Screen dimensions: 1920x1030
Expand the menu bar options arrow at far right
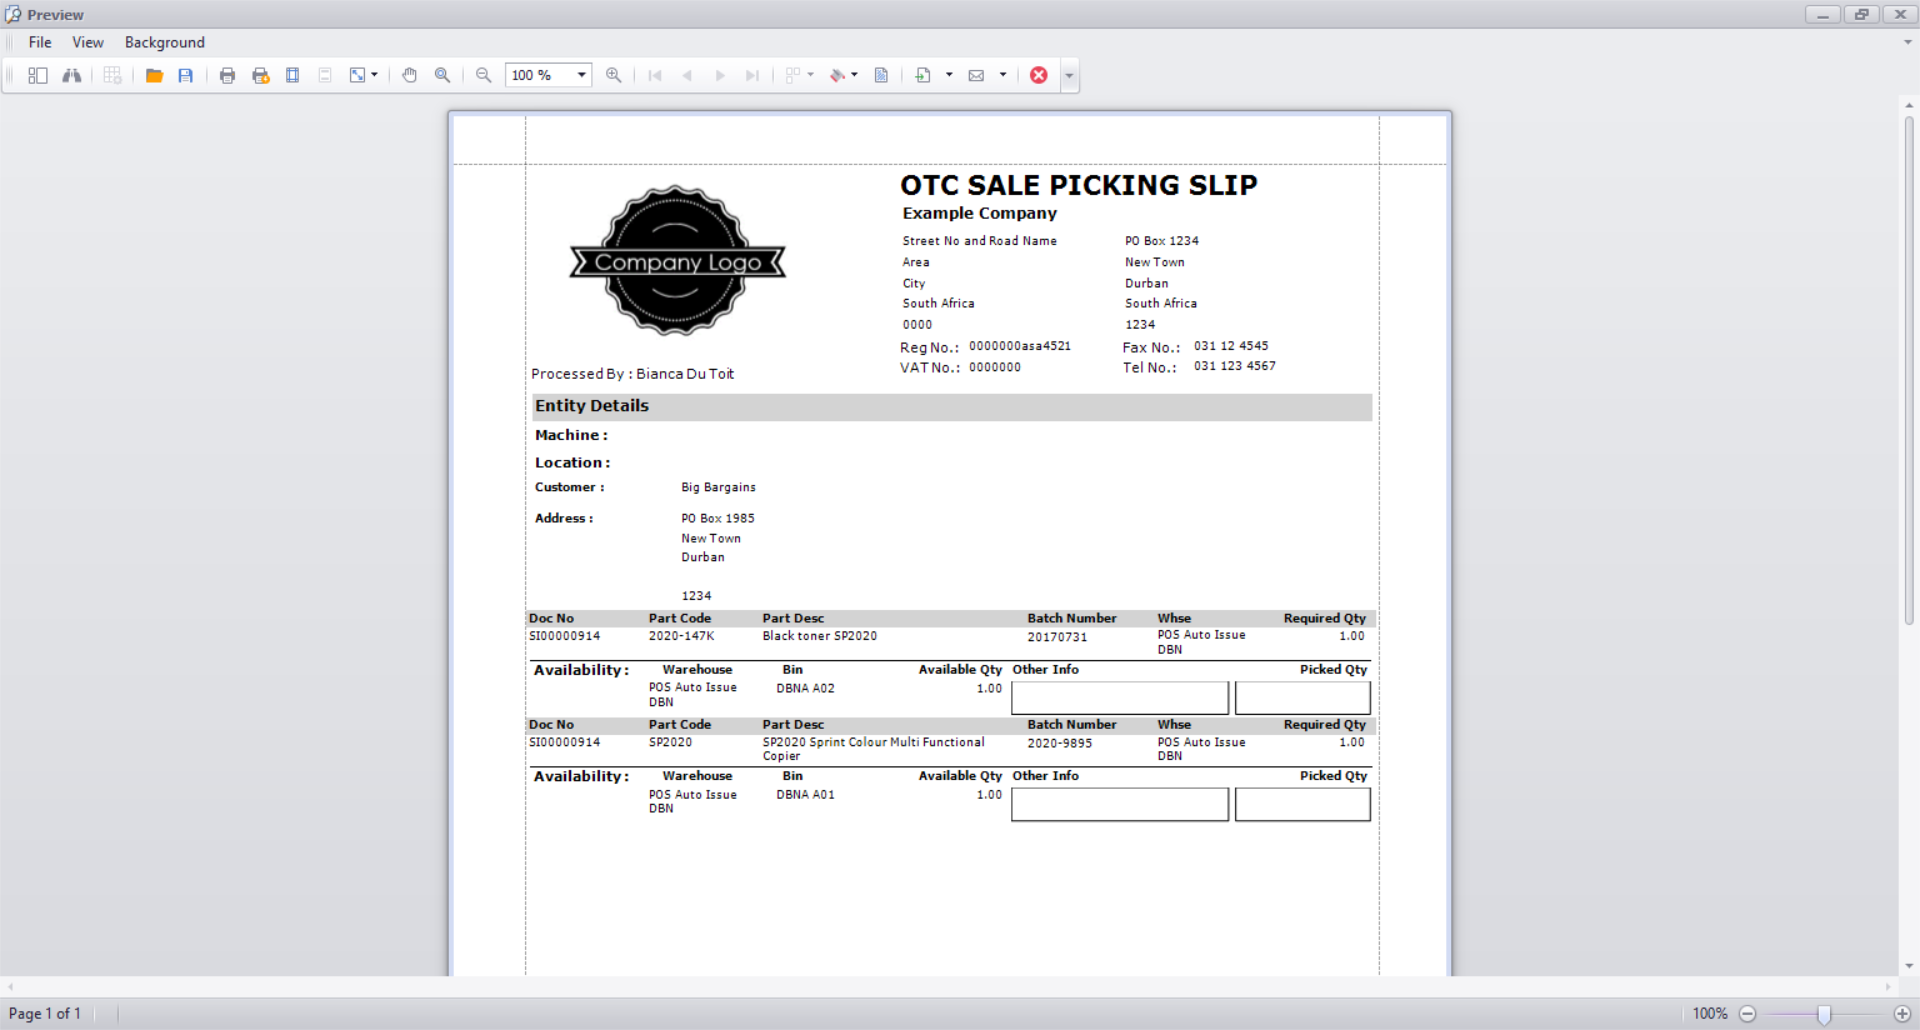coord(1908,42)
